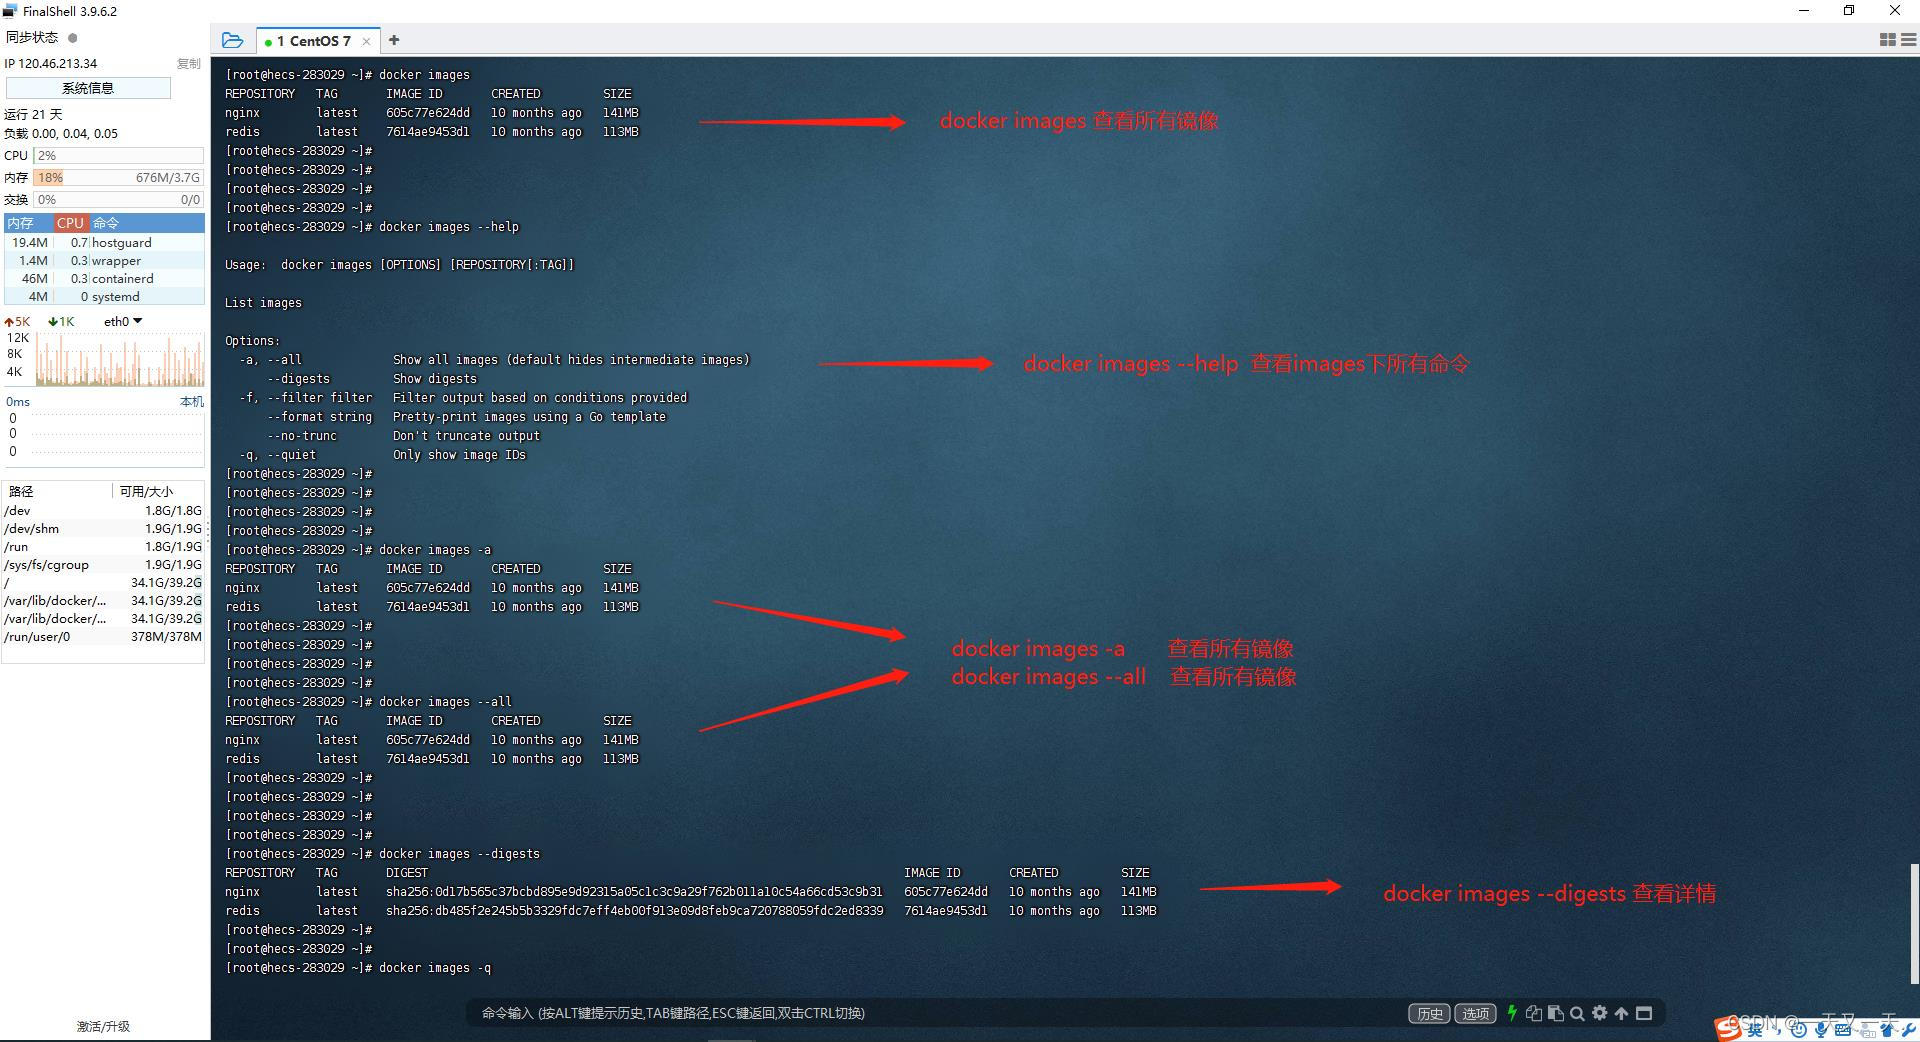Open terminal search with the magnifier icon

tap(1578, 1013)
